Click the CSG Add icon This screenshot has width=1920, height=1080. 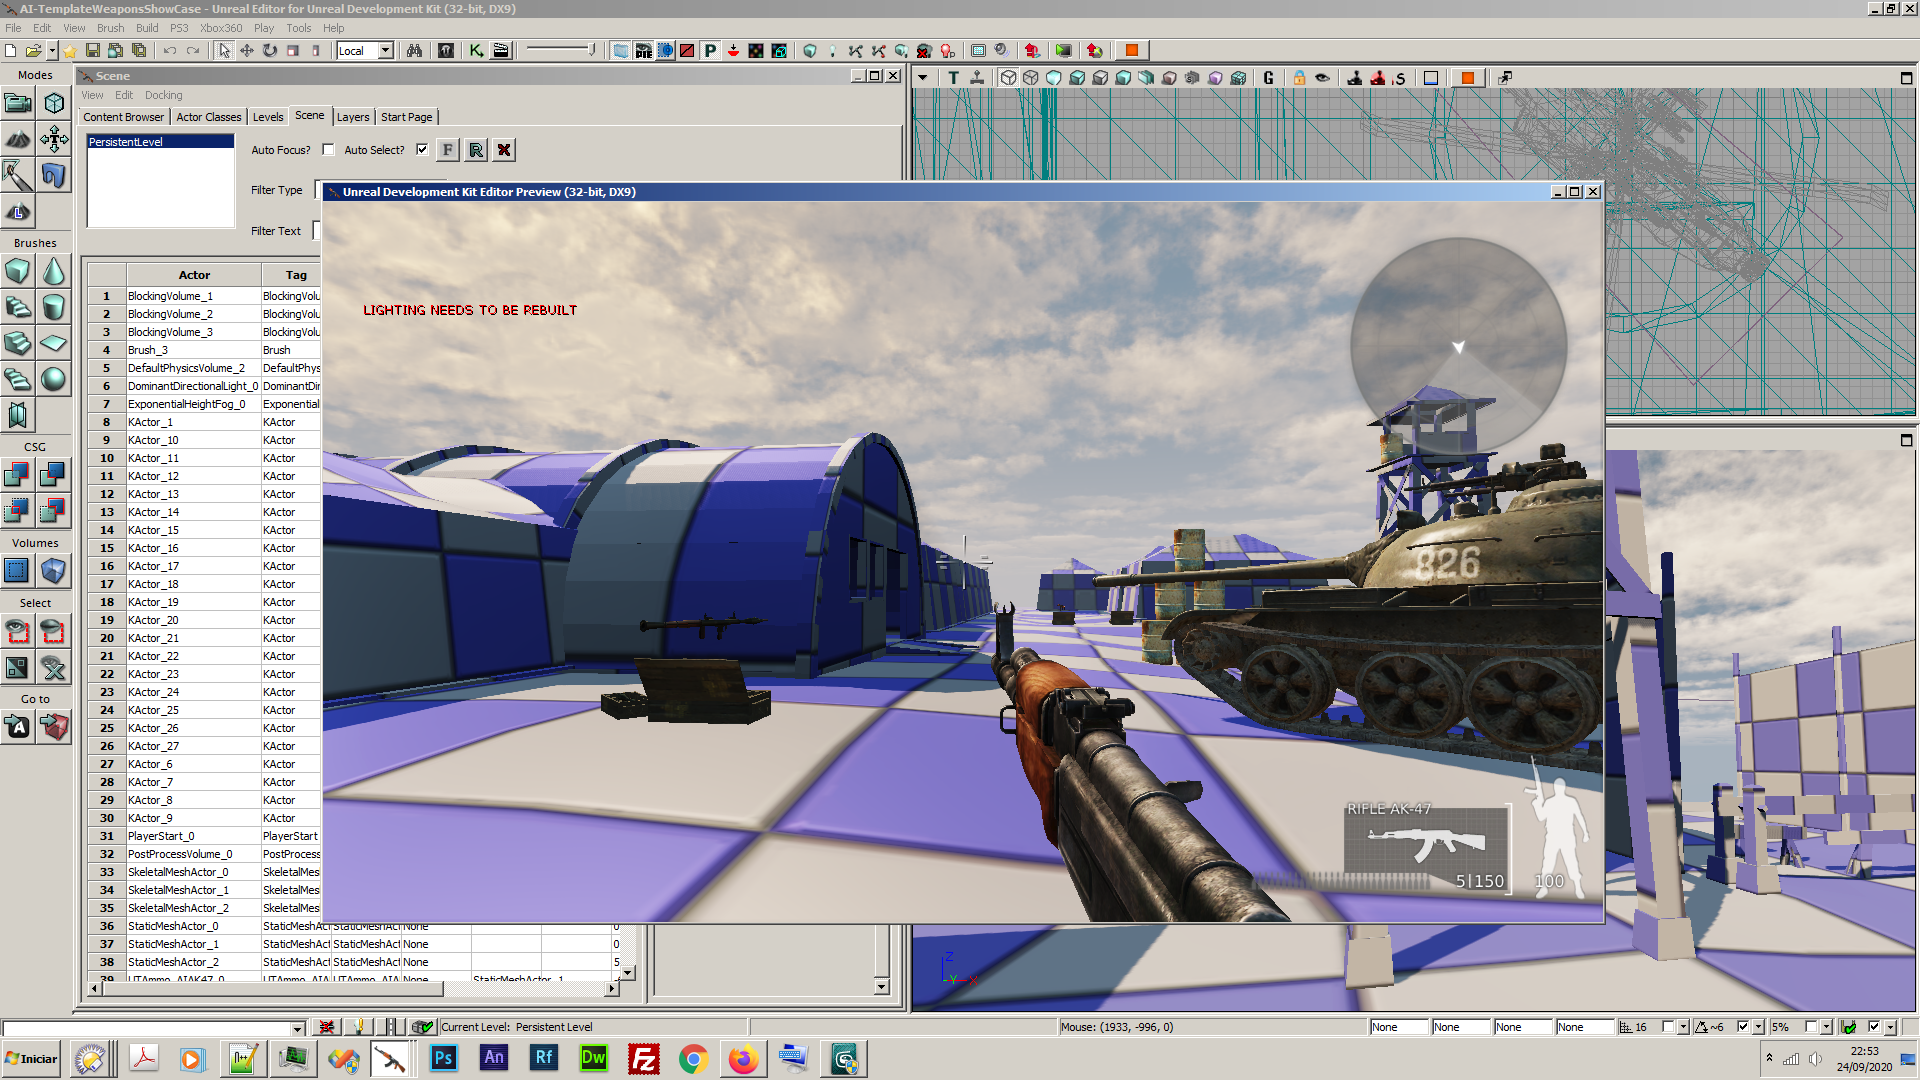[x=18, y=475]
